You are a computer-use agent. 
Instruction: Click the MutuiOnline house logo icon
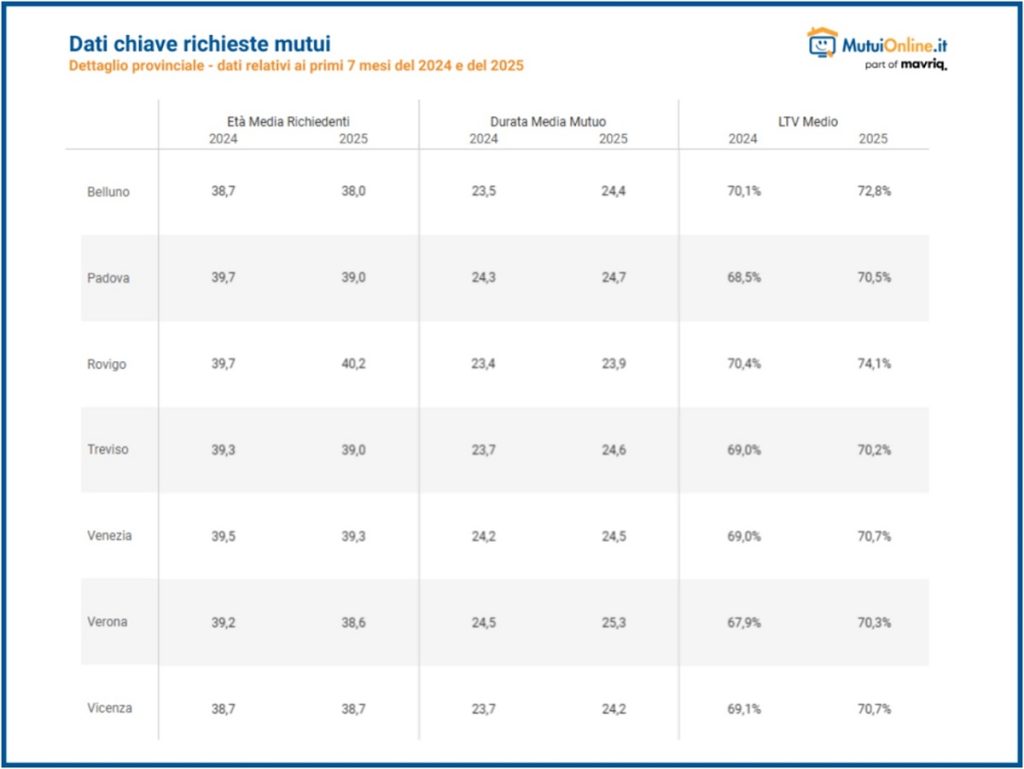click(822, 44)
